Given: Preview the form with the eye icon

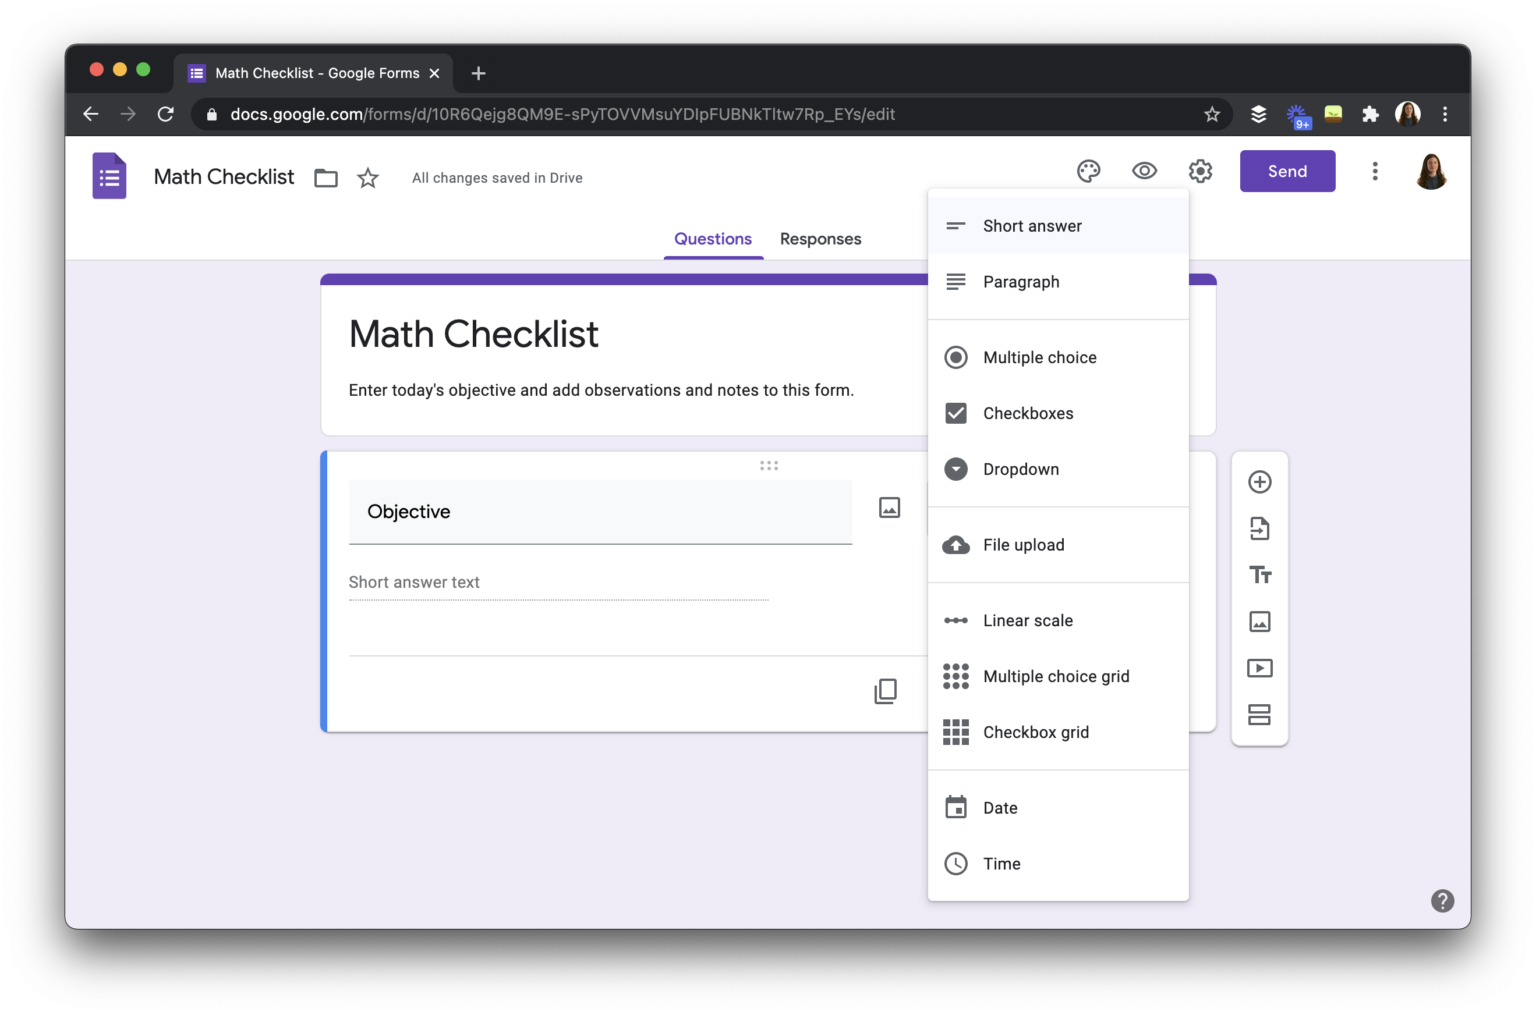Looking at the screenshot, I should (1144, 171).
